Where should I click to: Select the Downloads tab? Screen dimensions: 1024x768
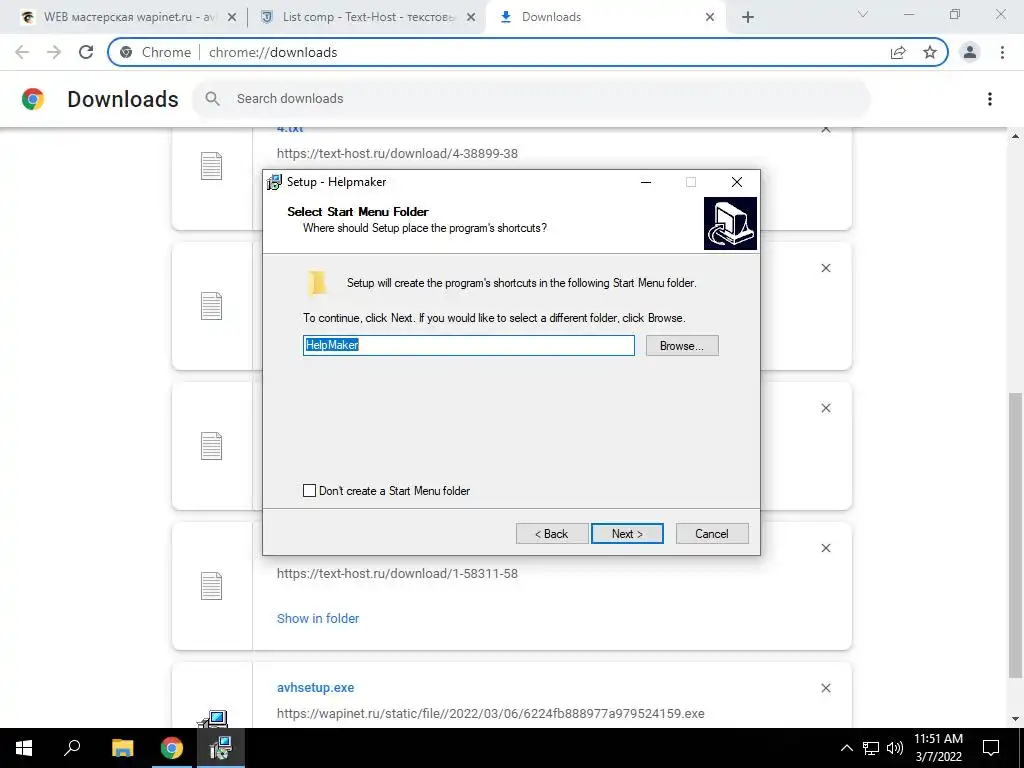click(604, 17)
